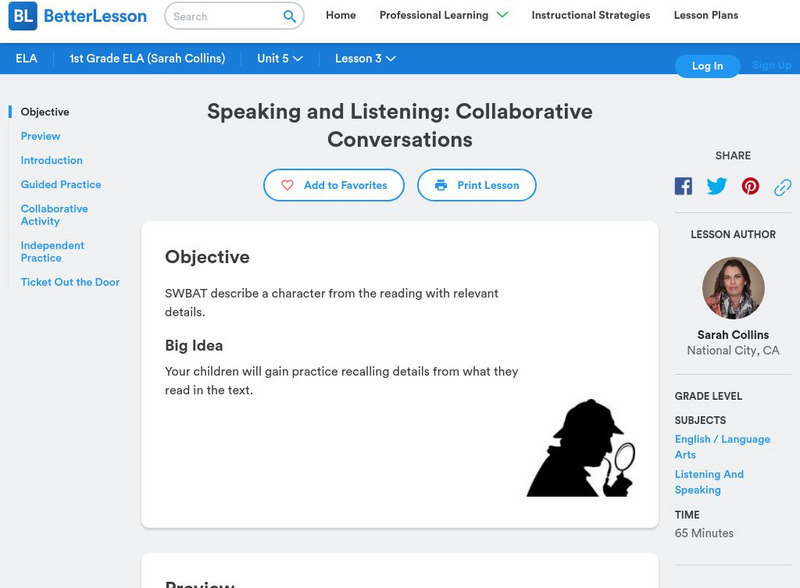This screenshot has height=588, width=800.
Task: Navigate to Ticket Out the Door section
Action: [70, 282]
